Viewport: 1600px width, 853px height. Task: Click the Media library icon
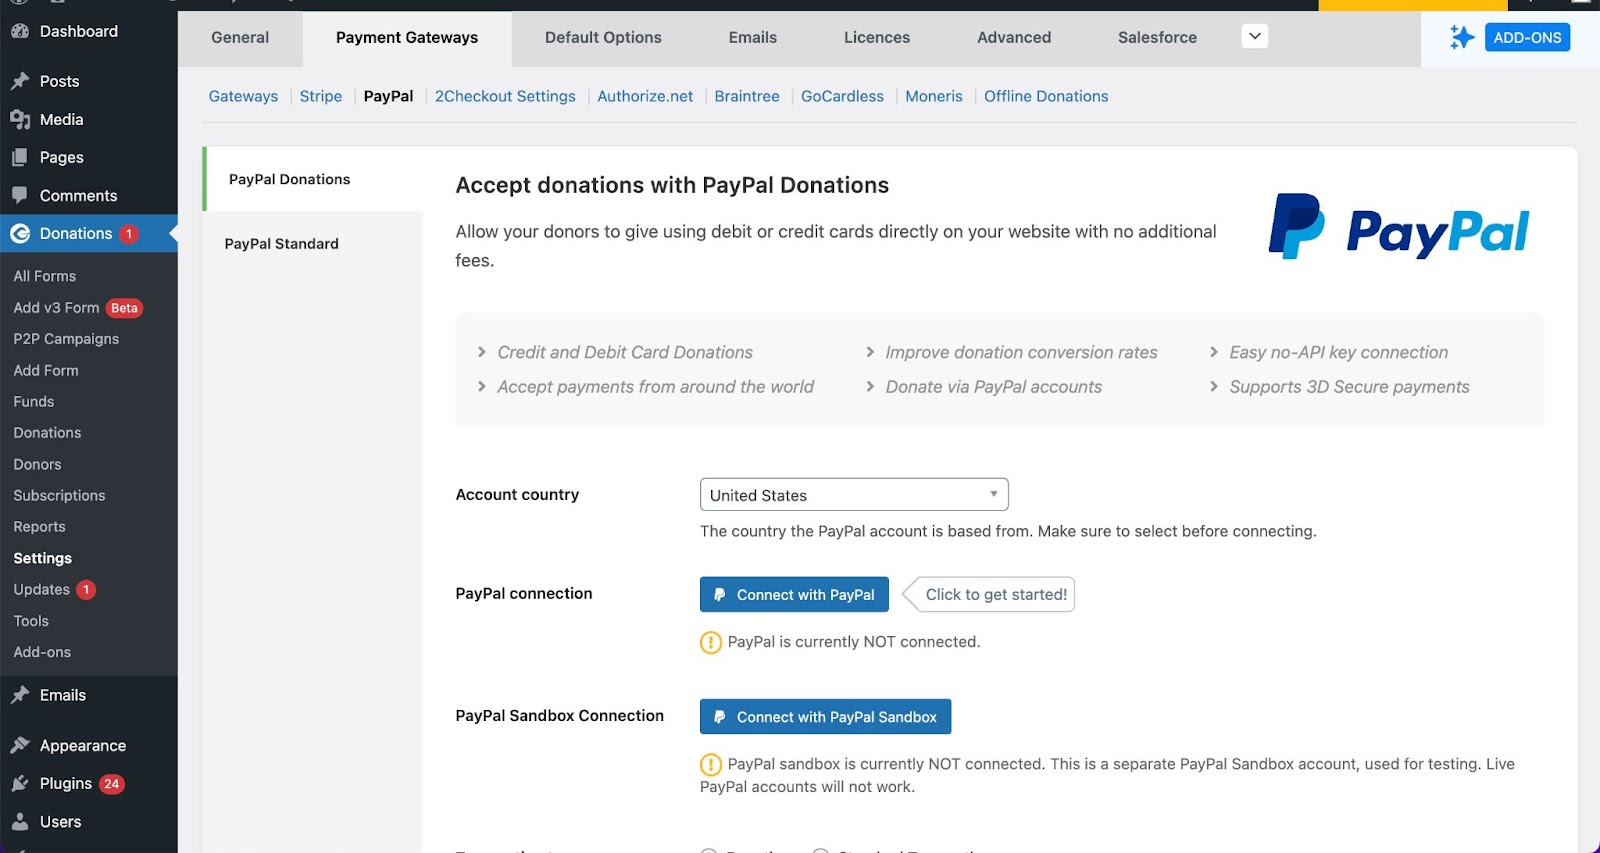(x=20, y=119)
